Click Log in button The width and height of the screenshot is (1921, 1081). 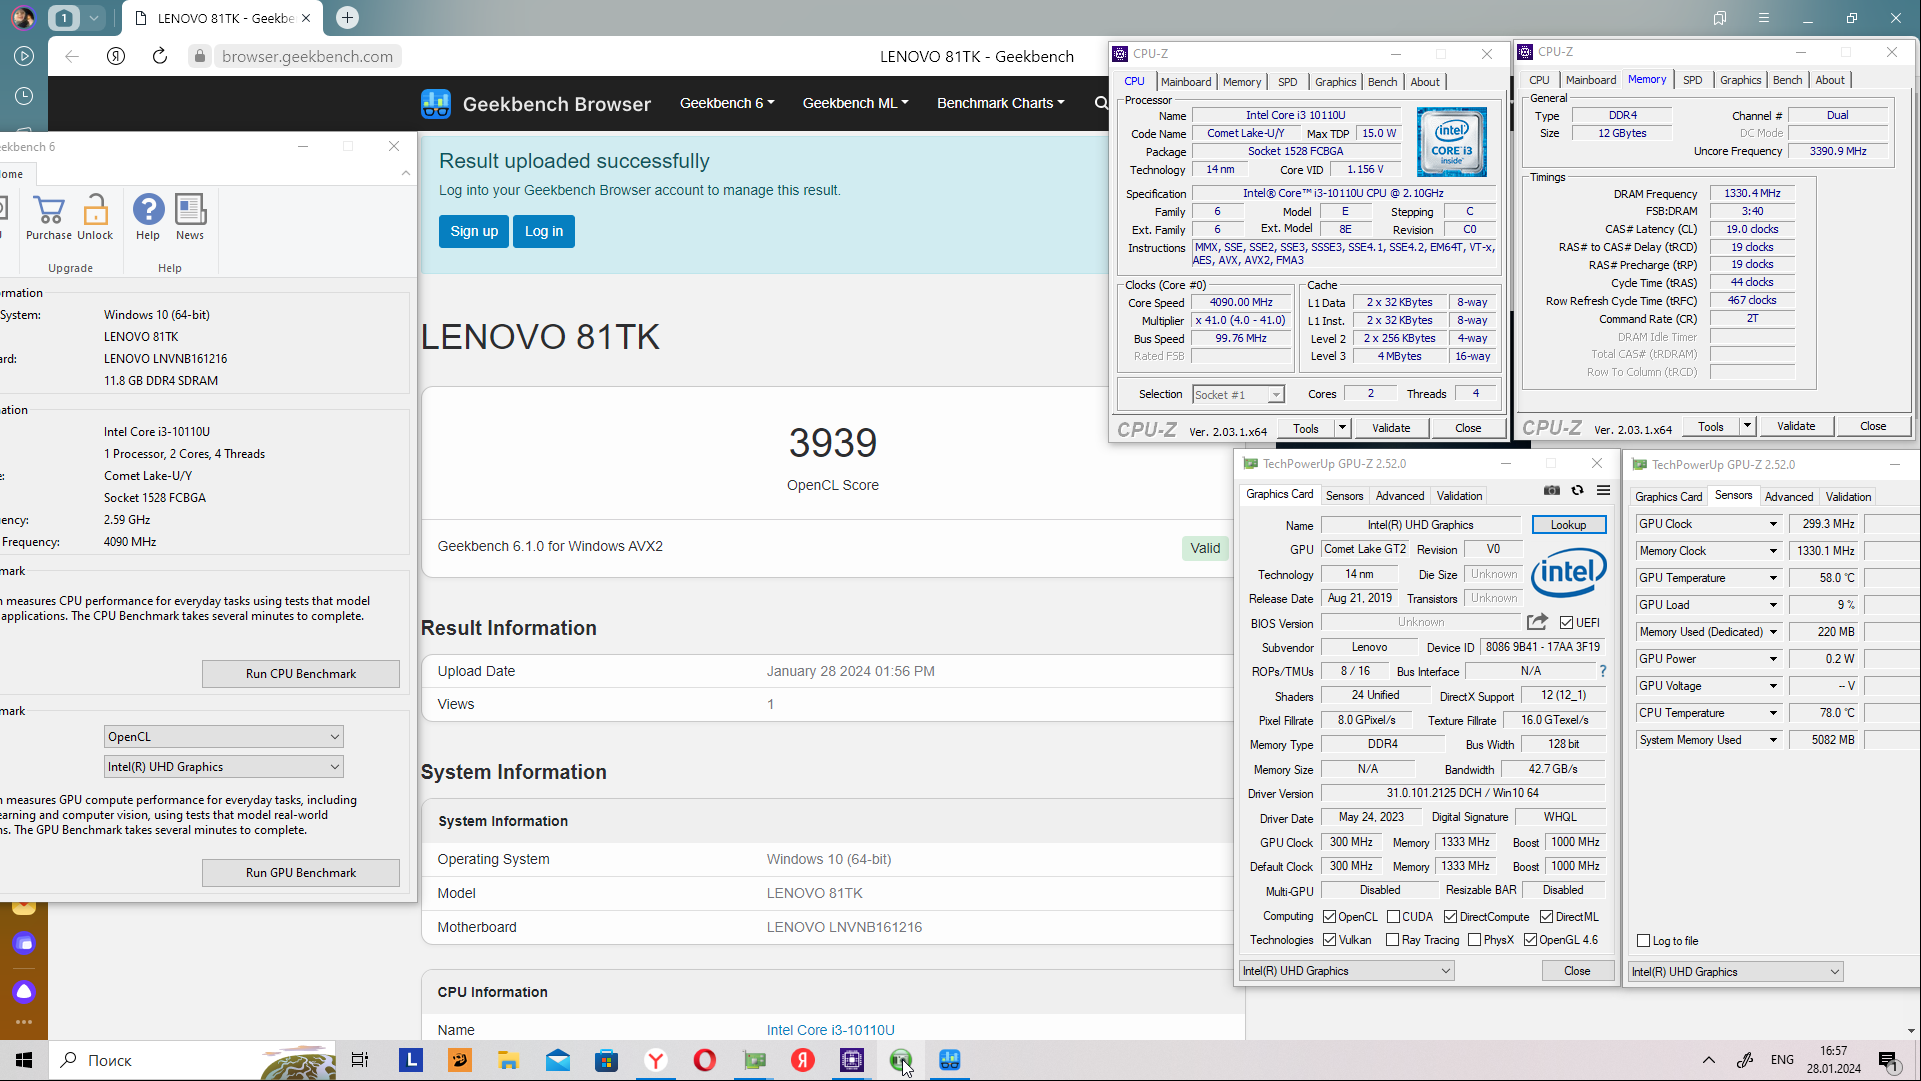point(544,231)
